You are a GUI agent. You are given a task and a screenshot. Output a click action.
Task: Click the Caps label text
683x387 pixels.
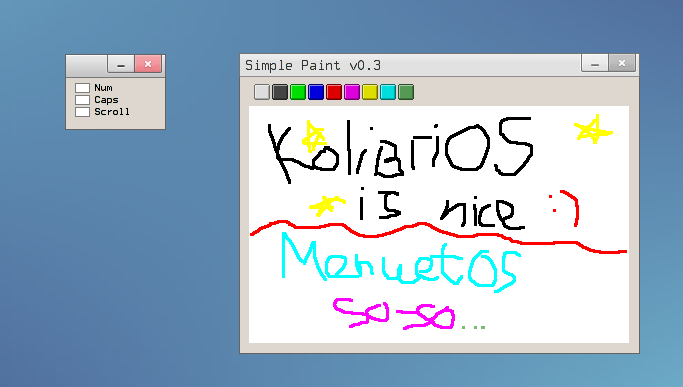[x=106, y=100]
